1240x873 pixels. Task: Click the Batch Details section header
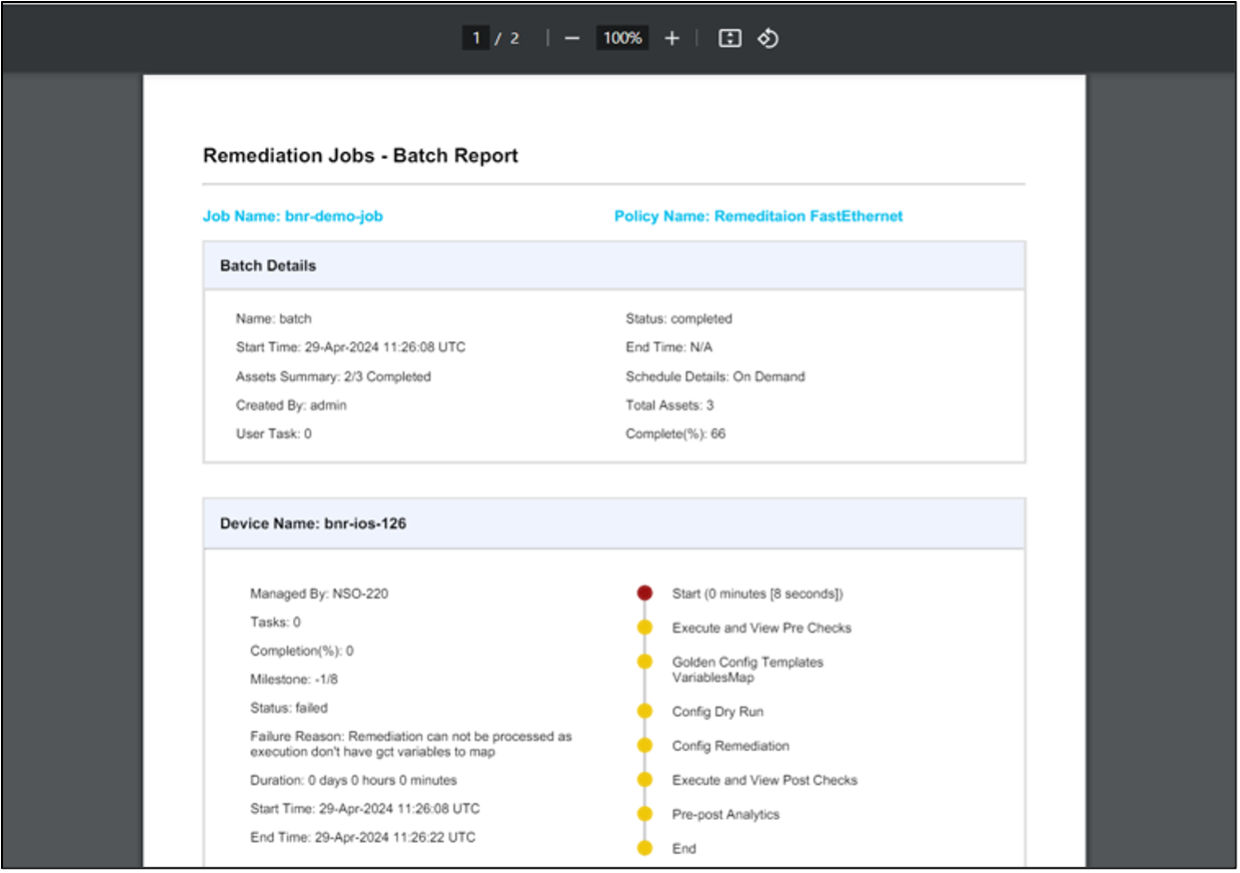pyautogui.click(x=268, y=266)
